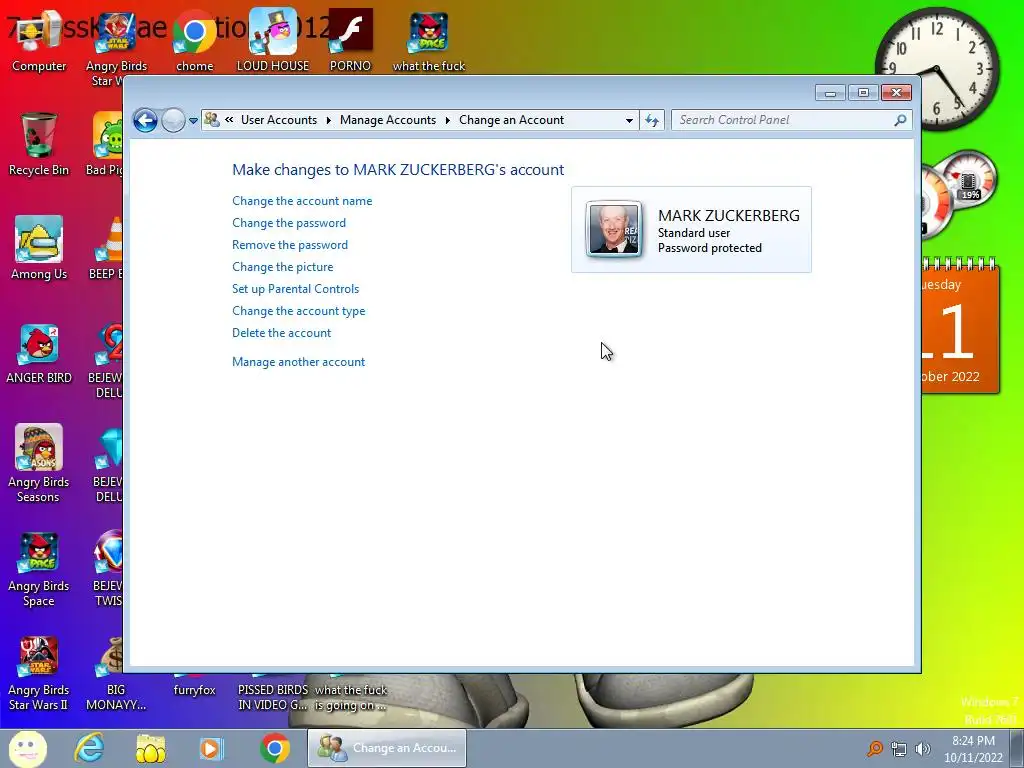The image size is (1024, 768).
Task: Open recent pages dropdown arrow
Action: [193, 121]
